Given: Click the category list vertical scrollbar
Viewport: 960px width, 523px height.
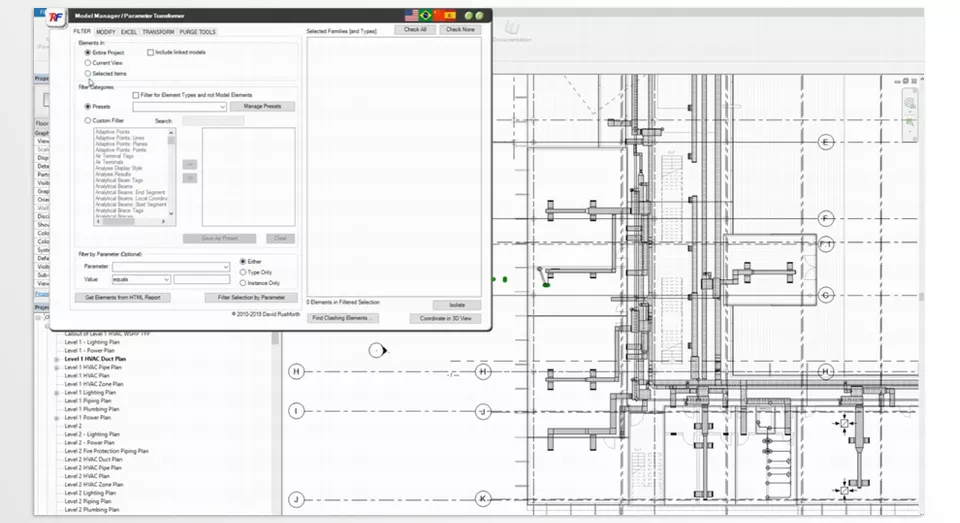Looking at the screenshot, I should pos(171,173).
